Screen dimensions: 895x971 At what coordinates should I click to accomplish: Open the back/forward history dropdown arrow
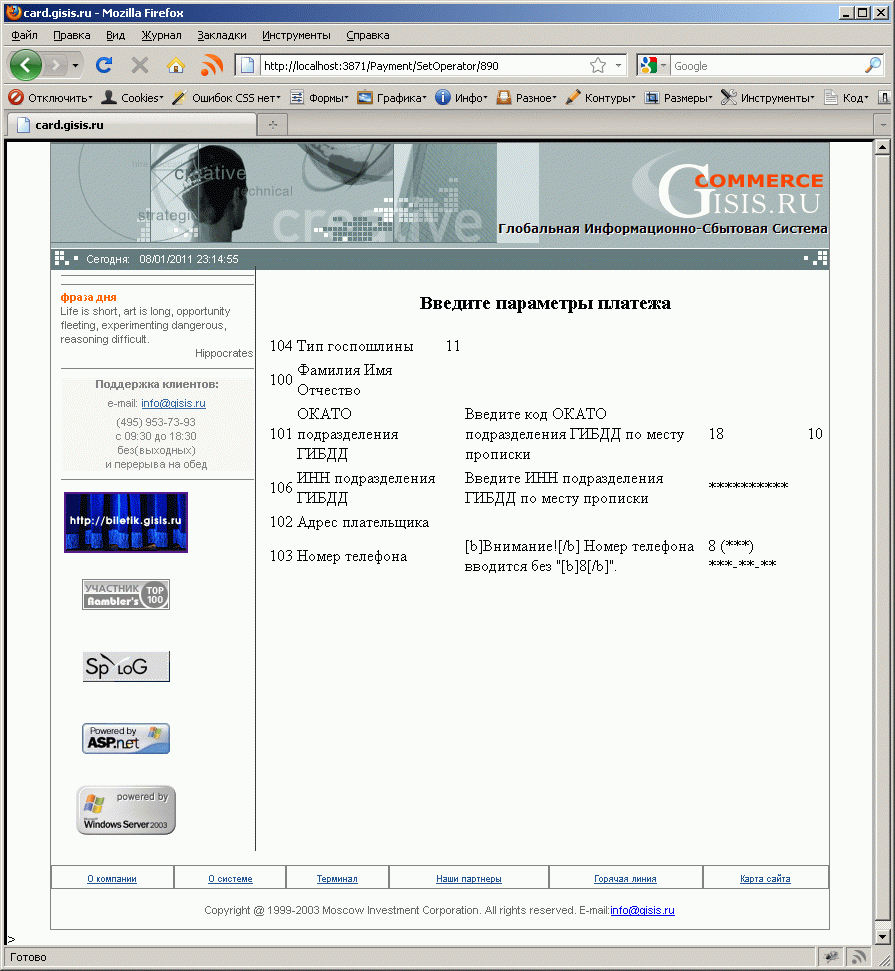pos(75,65)
